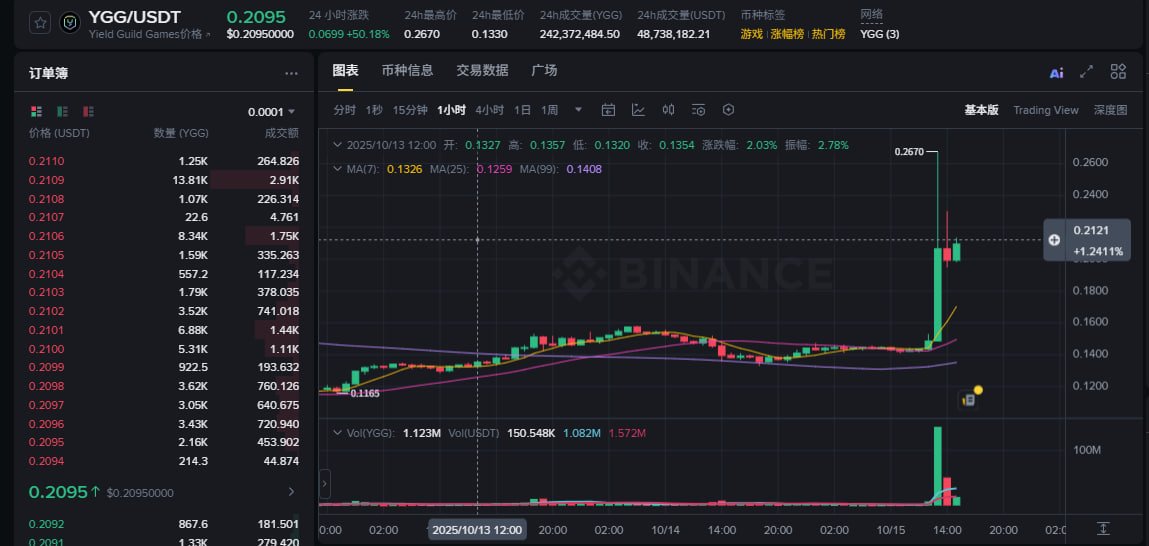Expand more time interval options arrow
Screen dimensions: 1149x546
point(578,110)
